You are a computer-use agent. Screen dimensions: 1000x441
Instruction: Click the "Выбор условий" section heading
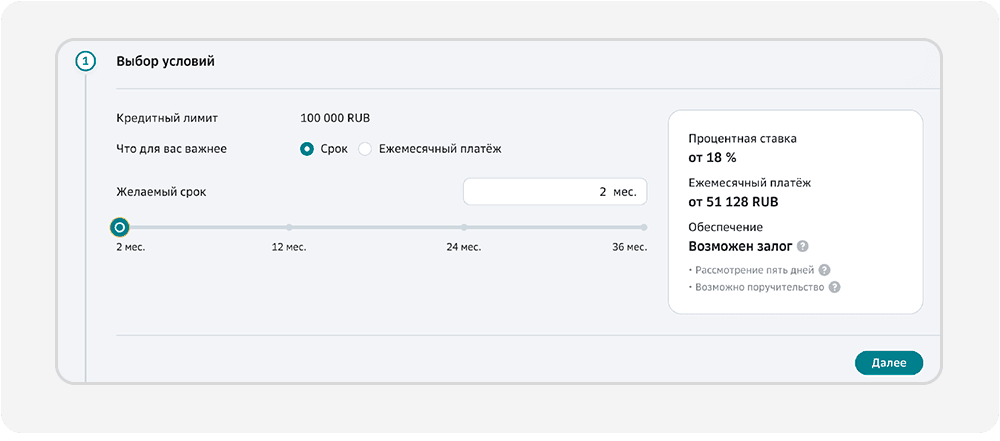pyautogui.click(x=166, y=62)
